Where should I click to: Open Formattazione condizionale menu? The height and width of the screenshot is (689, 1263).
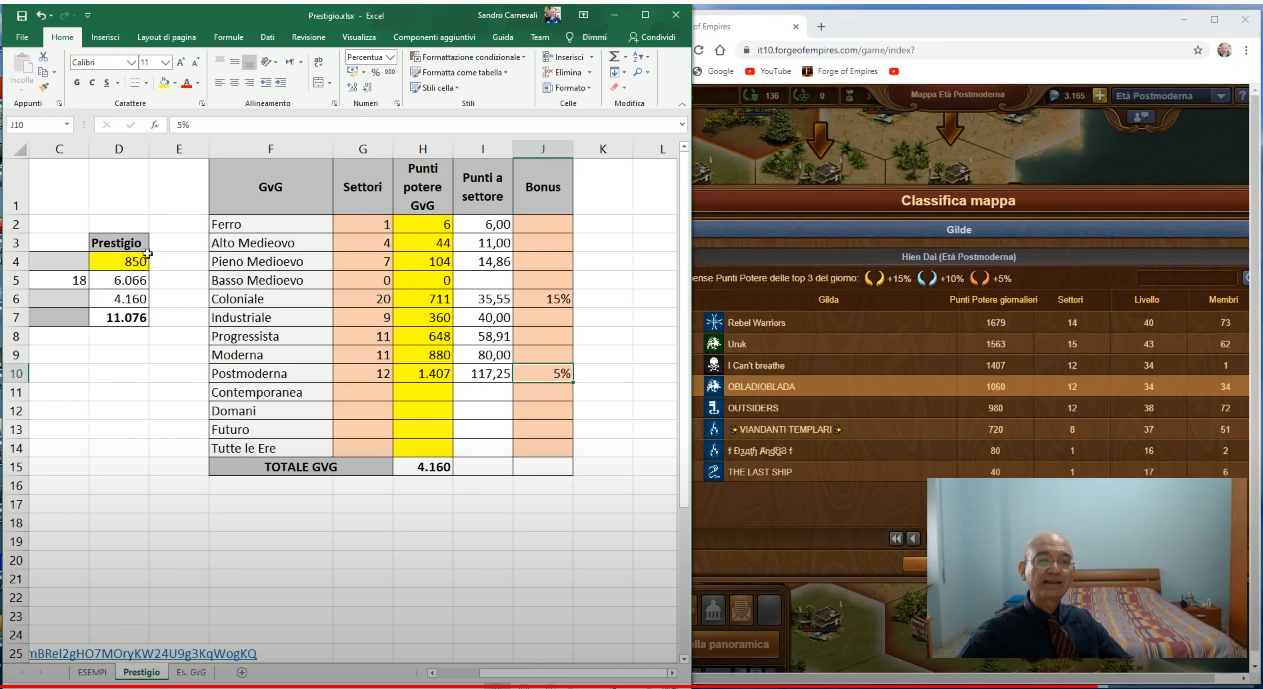(467, 57)
